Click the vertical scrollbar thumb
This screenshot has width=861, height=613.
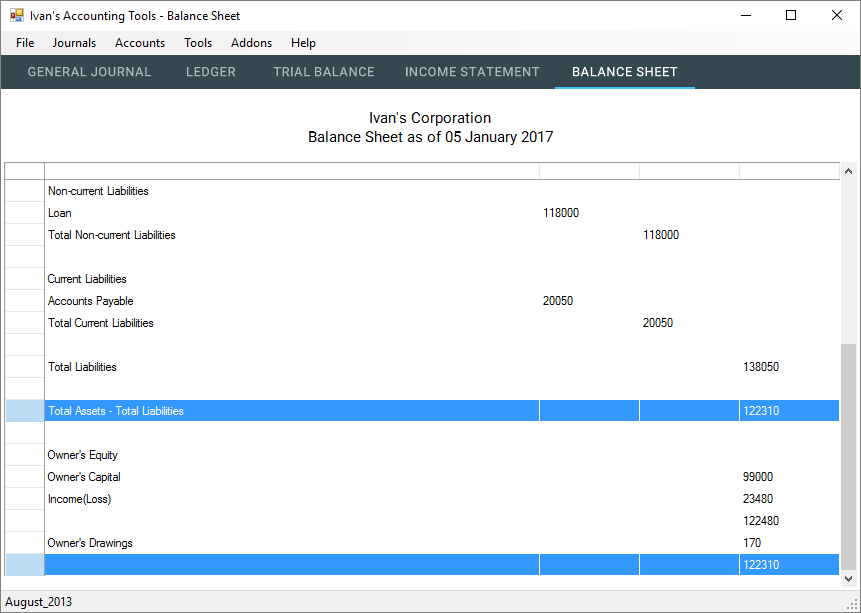click(x=848, y=455)
